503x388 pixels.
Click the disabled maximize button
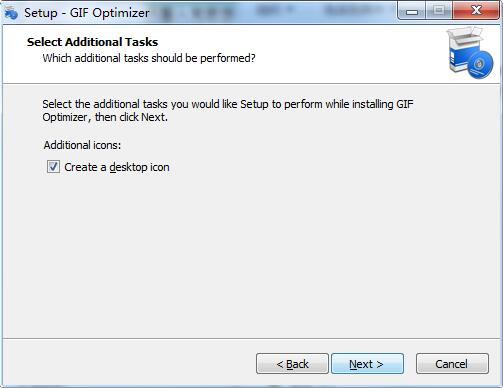439,11
